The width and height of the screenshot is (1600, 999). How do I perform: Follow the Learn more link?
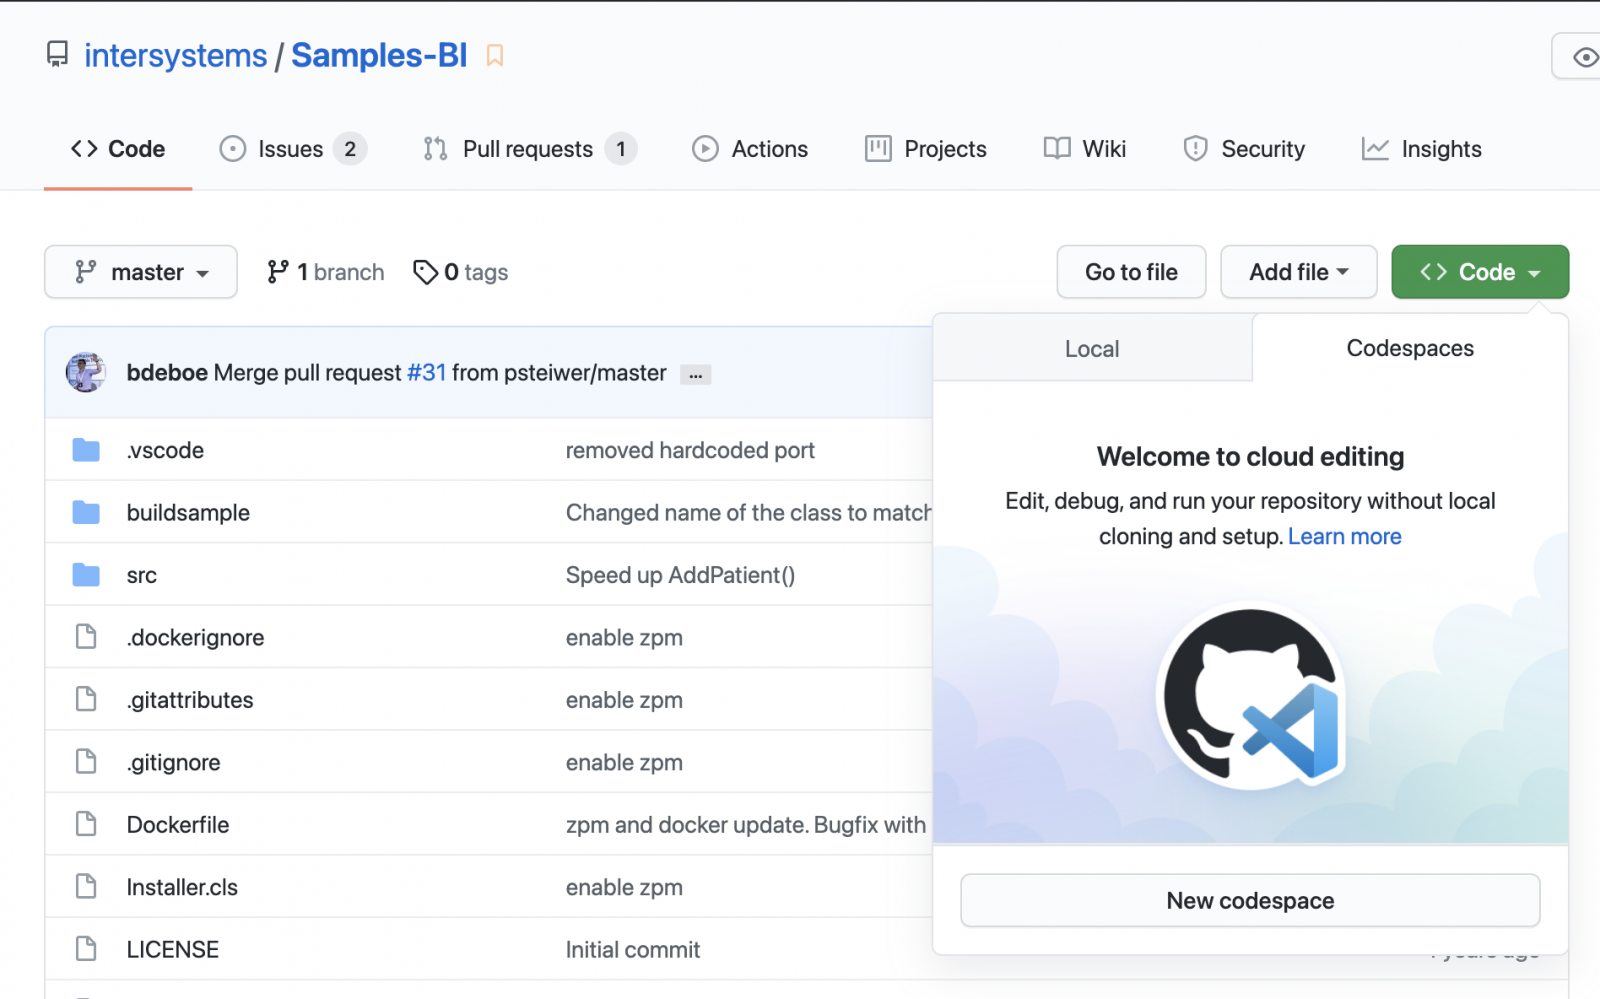[x=1344, y=537]
